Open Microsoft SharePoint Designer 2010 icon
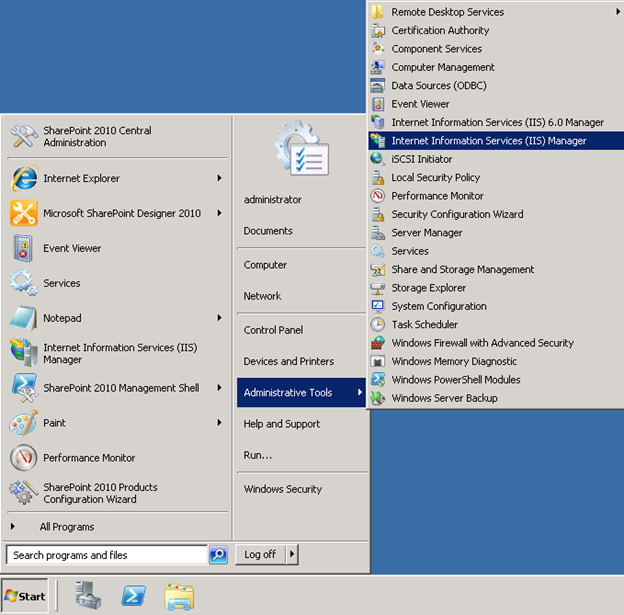This screenshot has height=615, width=624. 24,213
